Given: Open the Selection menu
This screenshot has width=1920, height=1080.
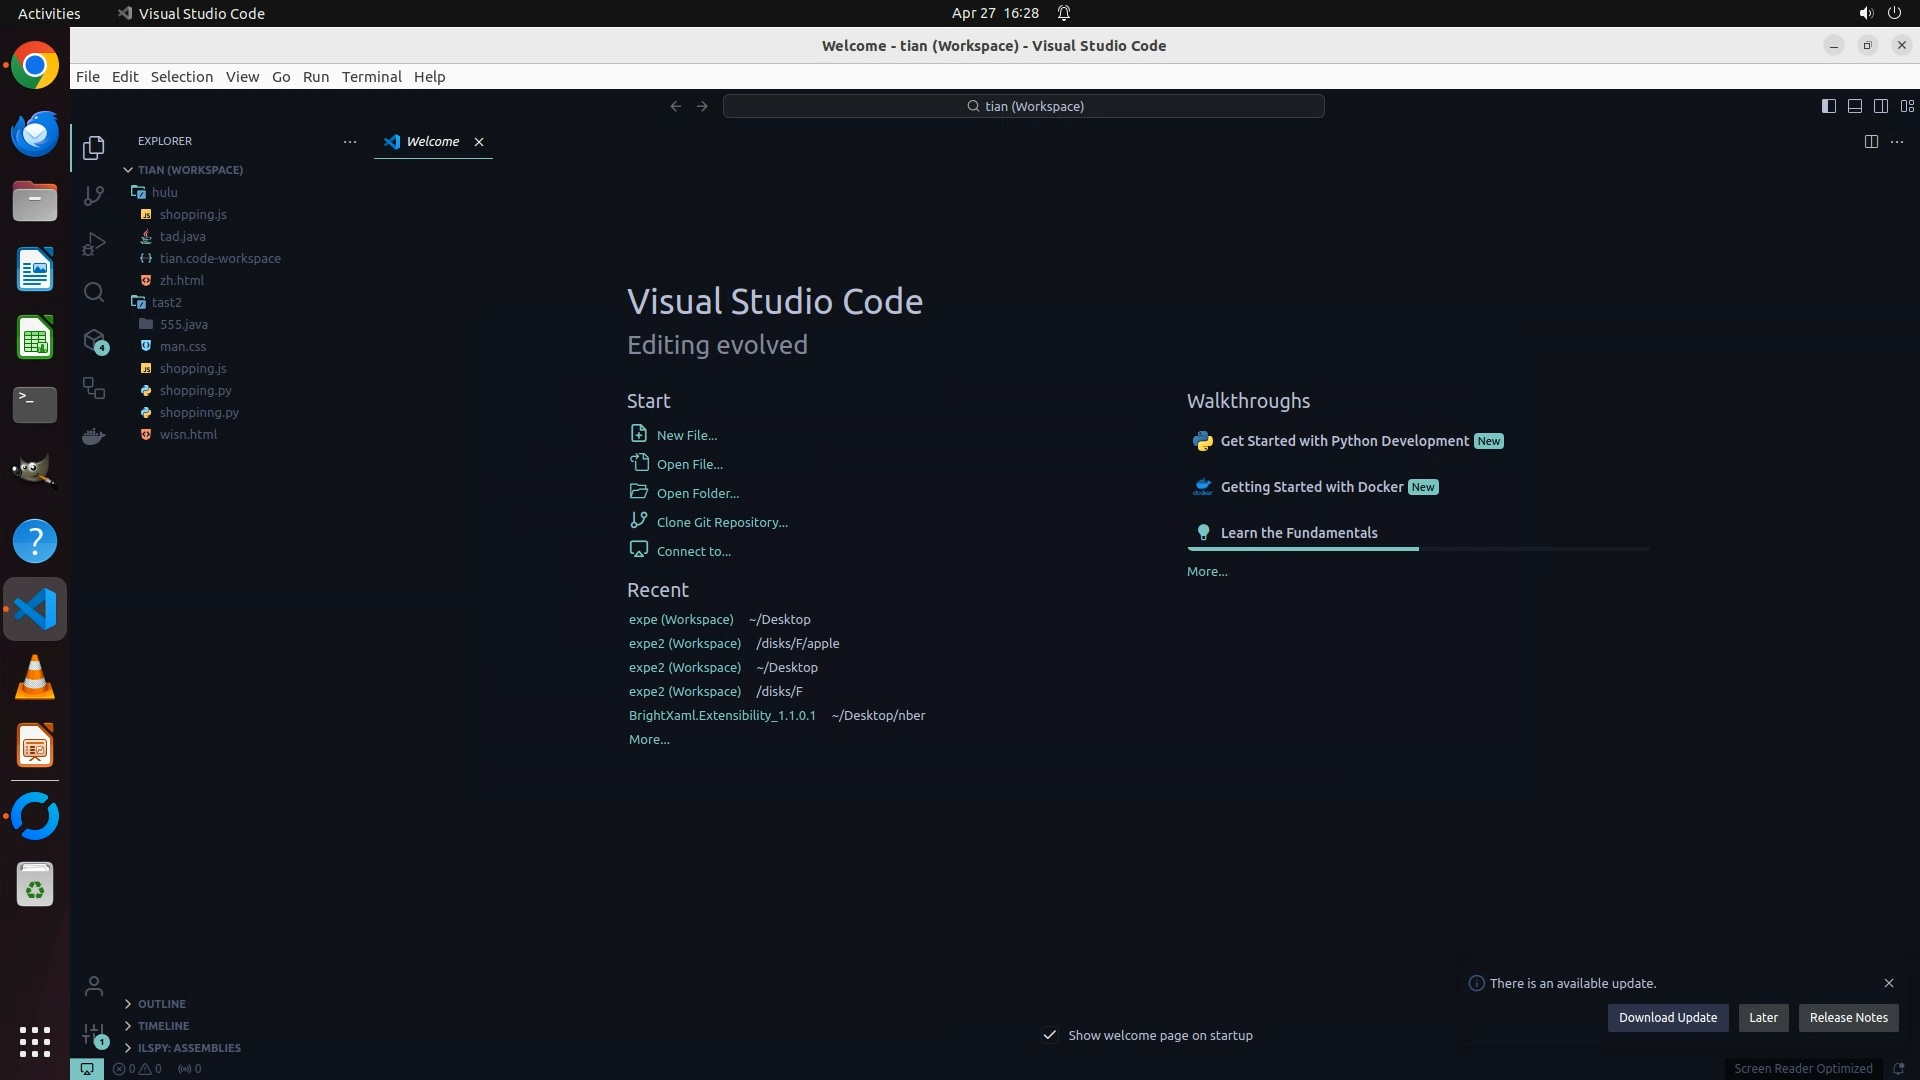Looking at the screenshot, I should pos(181,77).
